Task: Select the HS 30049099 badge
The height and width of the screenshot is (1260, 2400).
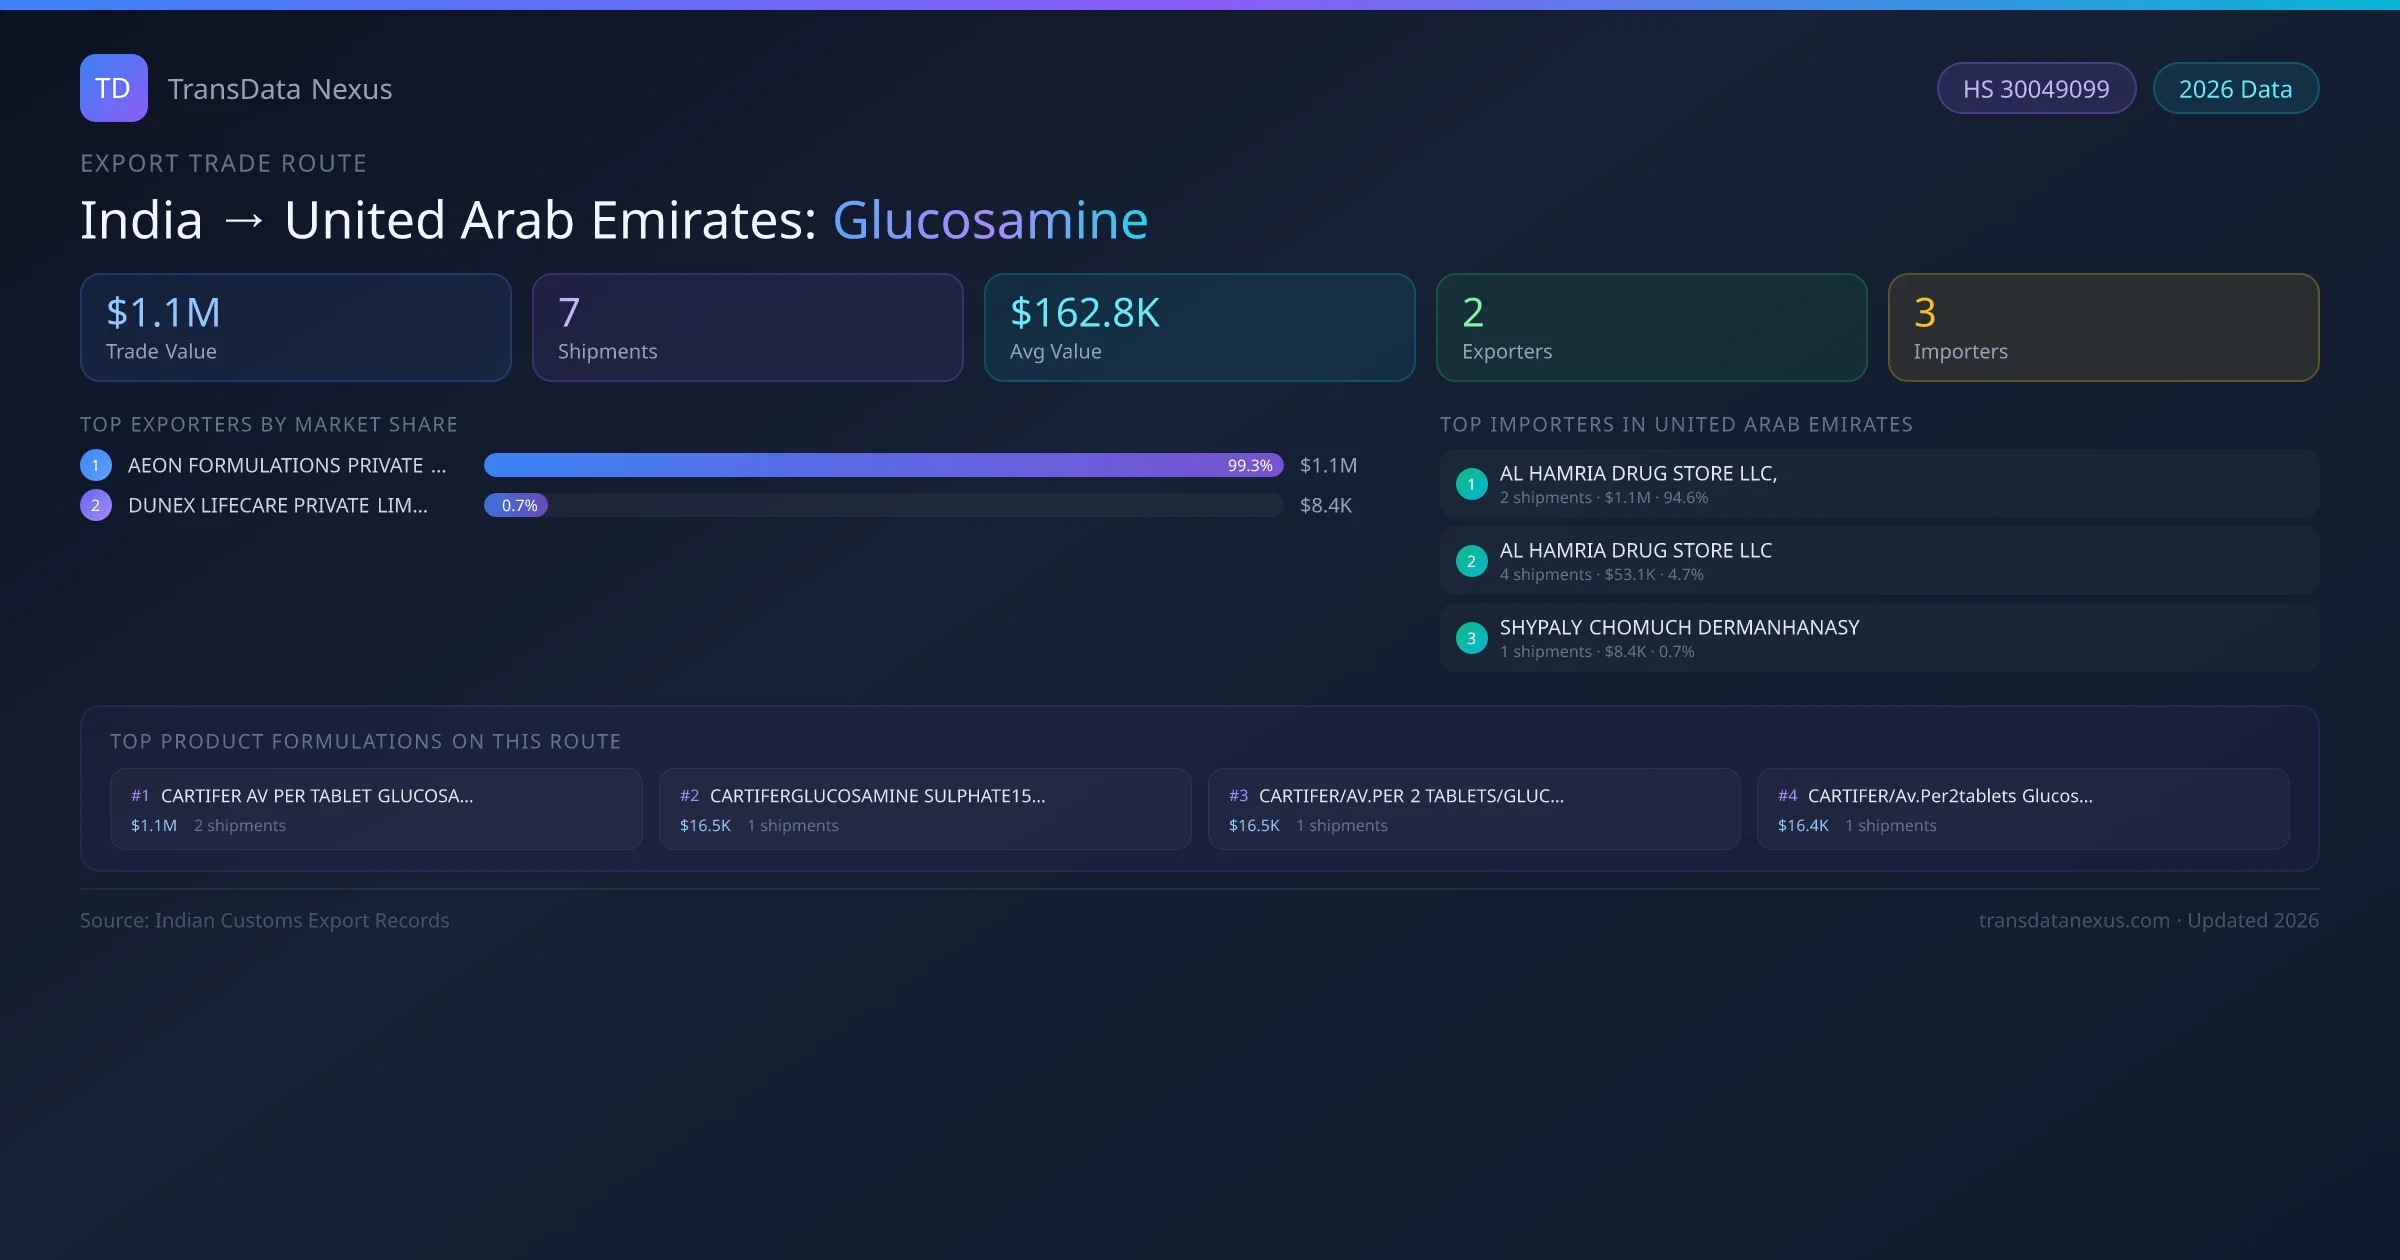Action: click(2035, 89)
